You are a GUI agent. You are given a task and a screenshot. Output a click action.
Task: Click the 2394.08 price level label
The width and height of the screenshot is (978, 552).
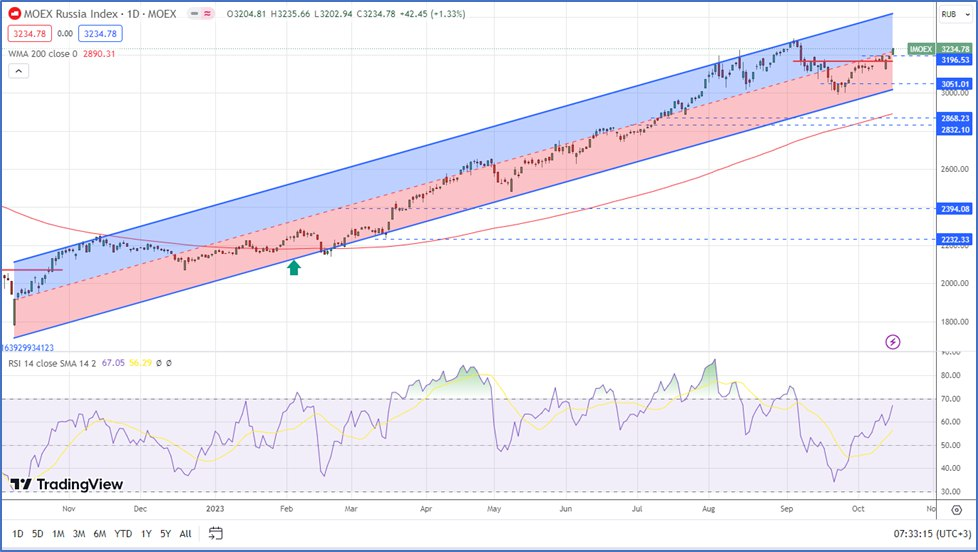(955, 209)
